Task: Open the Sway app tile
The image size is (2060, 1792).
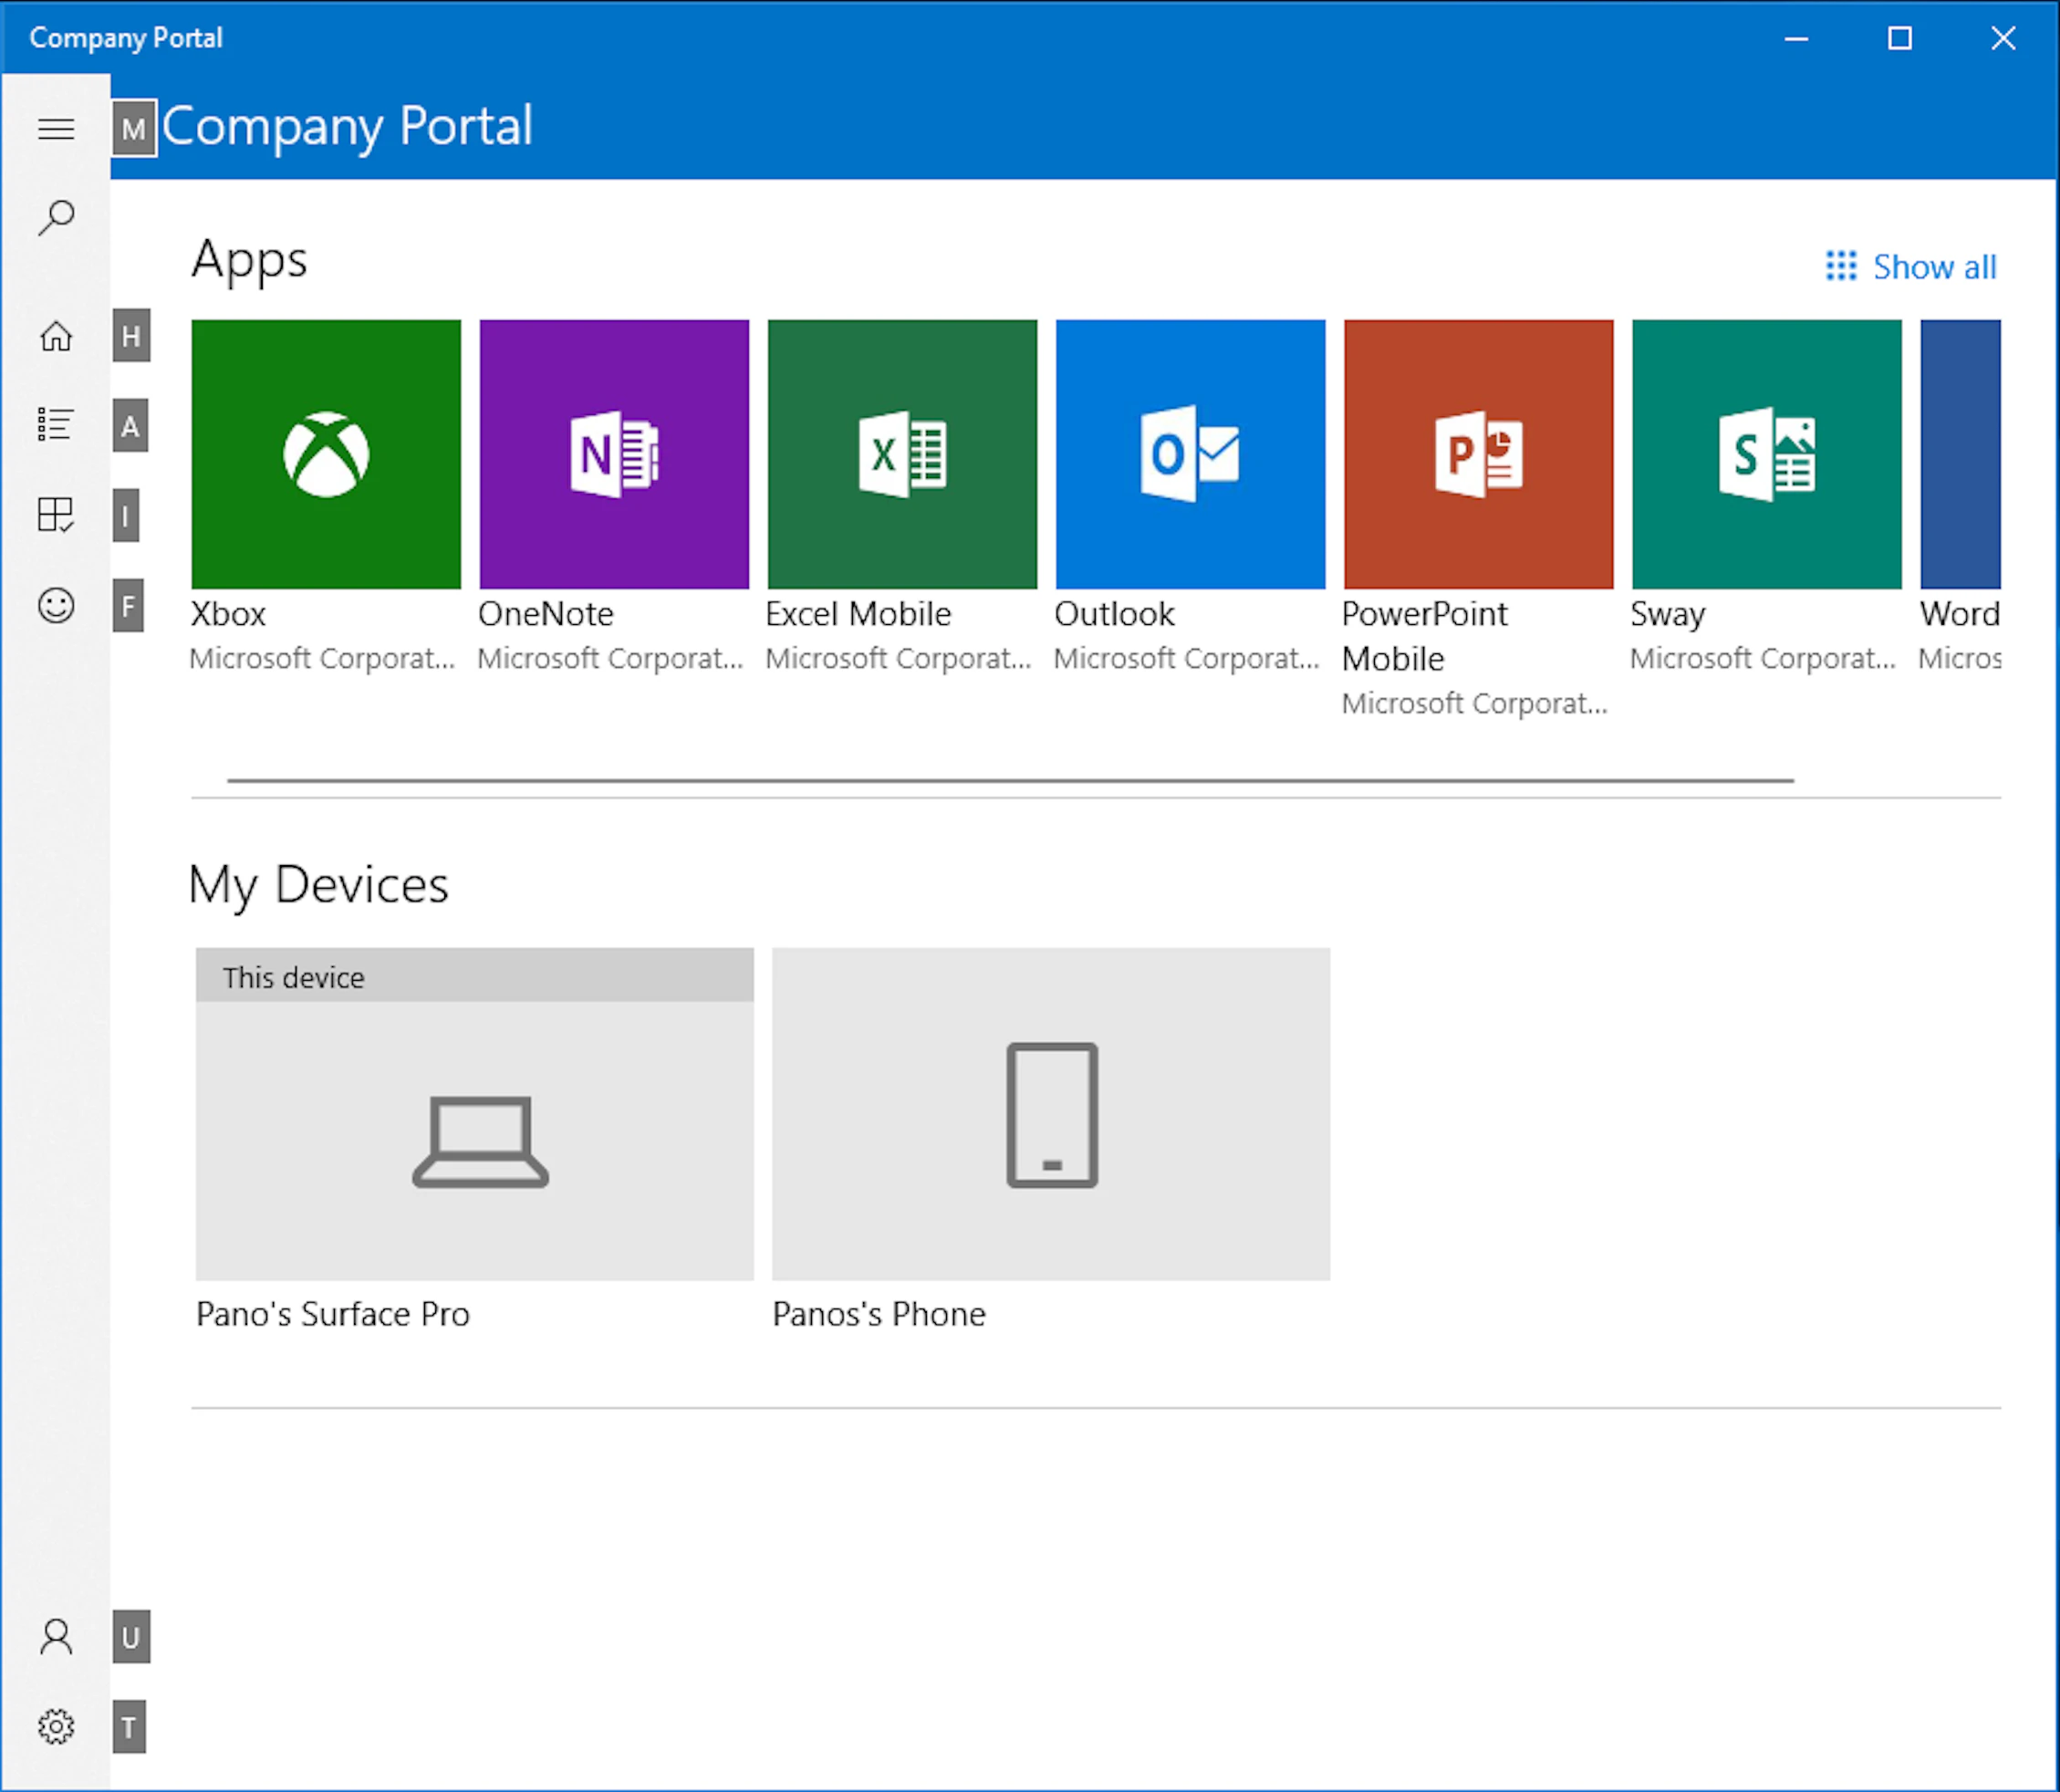Action: point(1765,453)
